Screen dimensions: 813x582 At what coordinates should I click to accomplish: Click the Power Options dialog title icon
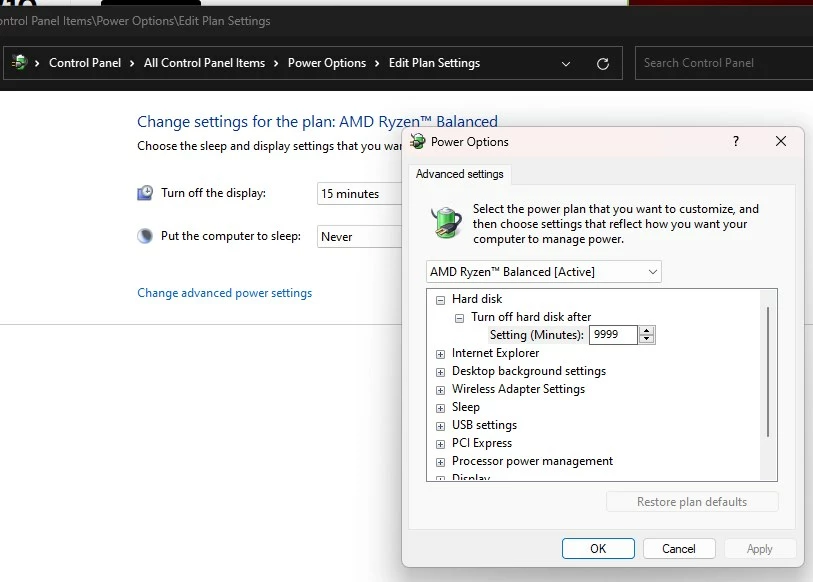click(x=418, y=142)
